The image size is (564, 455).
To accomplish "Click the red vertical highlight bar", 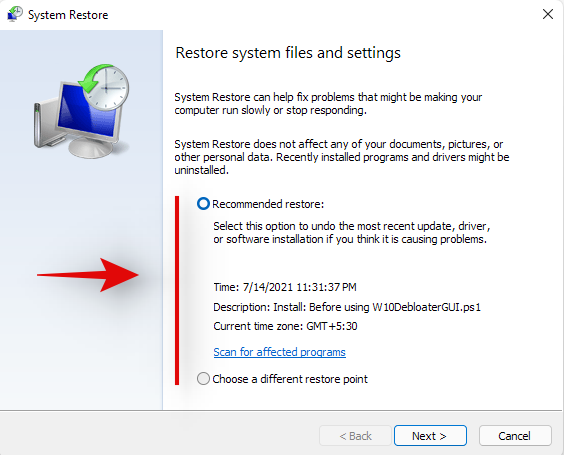I will click(177, 290).
